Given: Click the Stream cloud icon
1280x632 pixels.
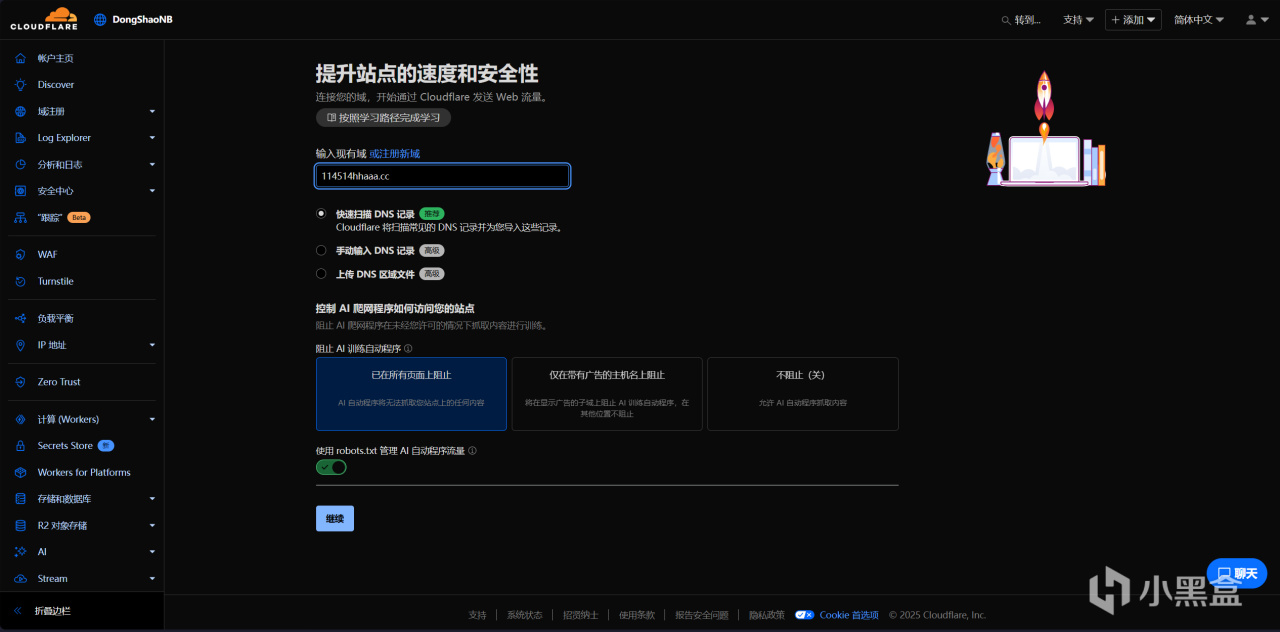Looking at the screenshot, I should coord(20,578).
